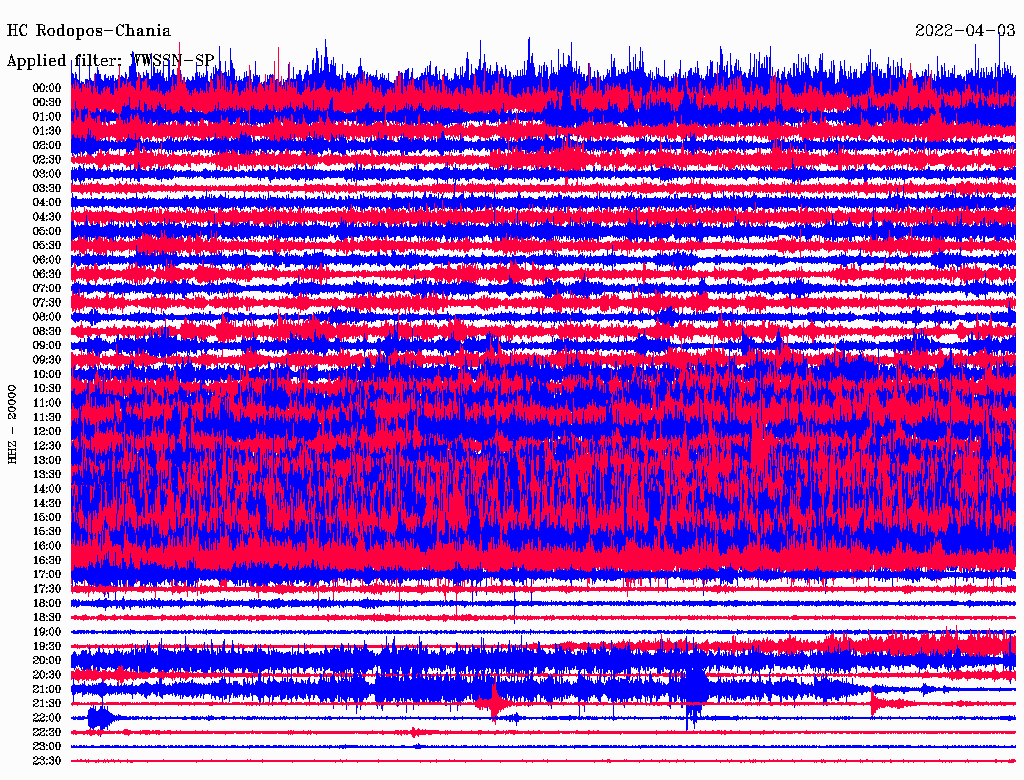Viewport: 1024px width, 780px height.
Task: Click the '14:30' time label
Action: tap(47, 504)
